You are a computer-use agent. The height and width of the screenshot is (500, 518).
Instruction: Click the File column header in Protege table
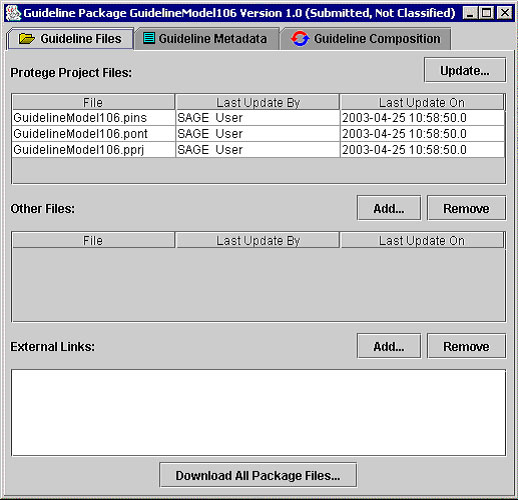[x=93, y=102]
